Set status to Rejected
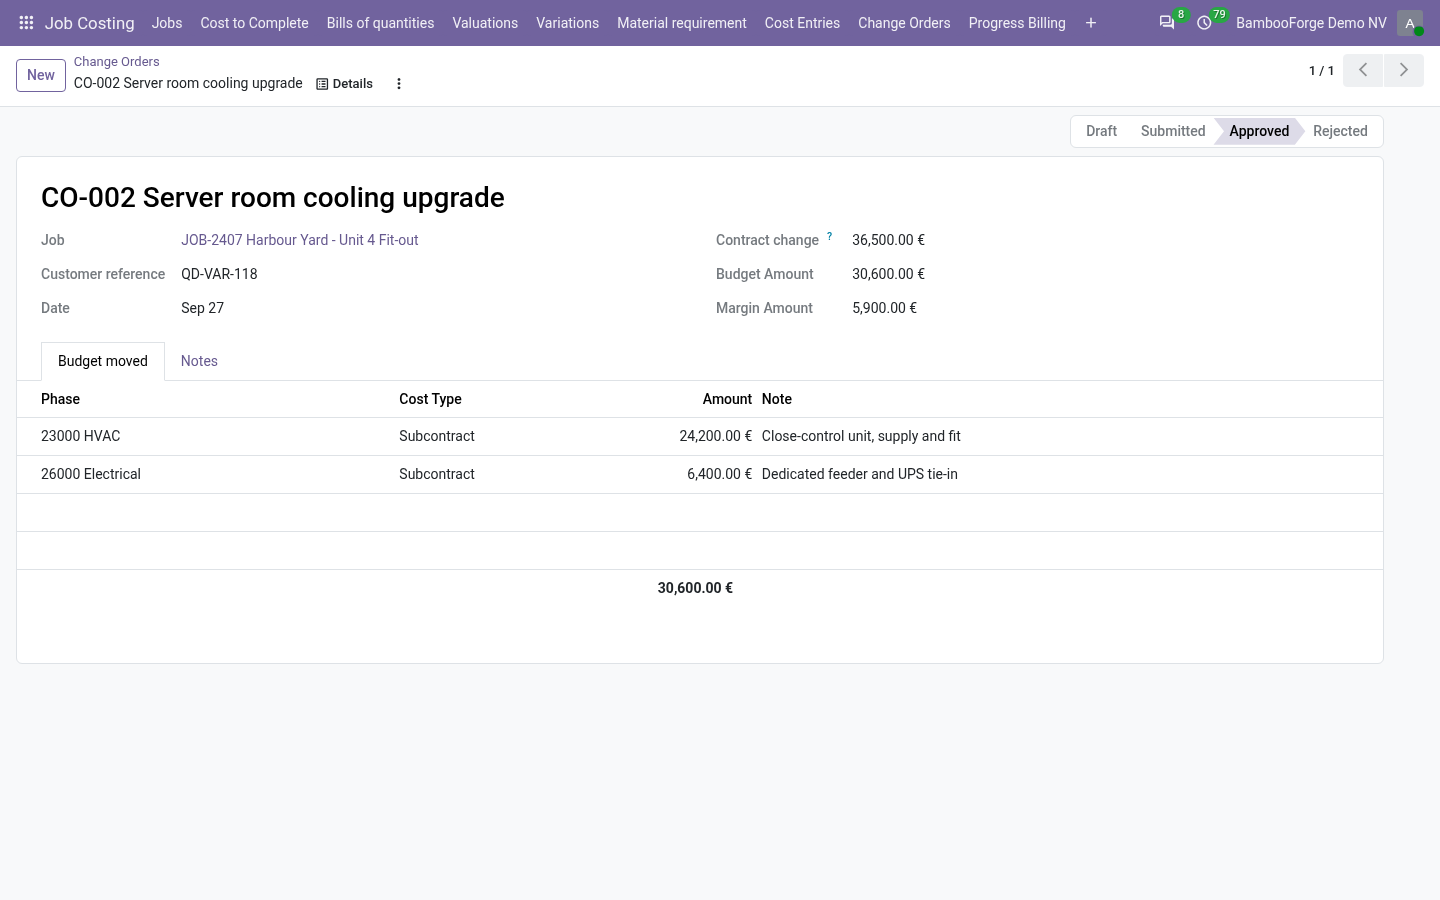Image resolution: width=1440 pixels, height=900 pixels. 1340,131
